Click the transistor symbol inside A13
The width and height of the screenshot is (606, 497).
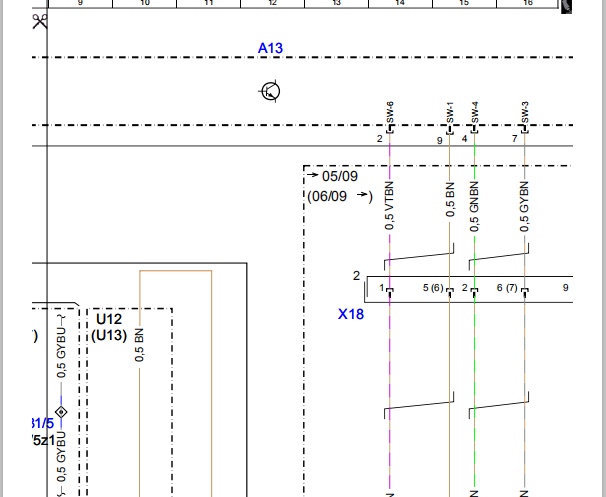tap(270, 92)
